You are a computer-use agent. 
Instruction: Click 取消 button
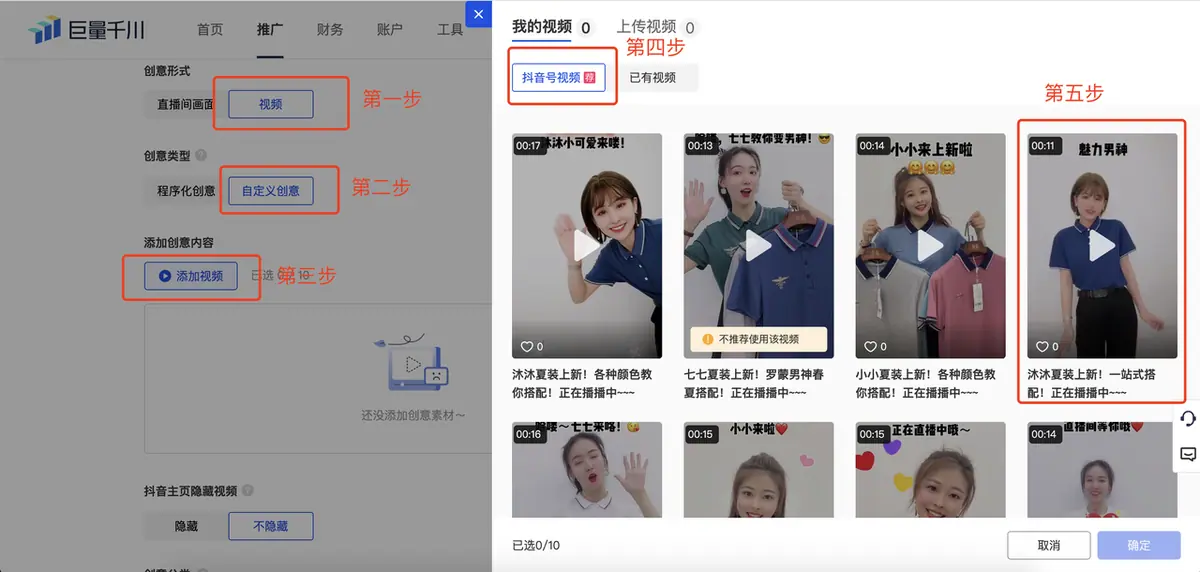tap(1048, 545)
